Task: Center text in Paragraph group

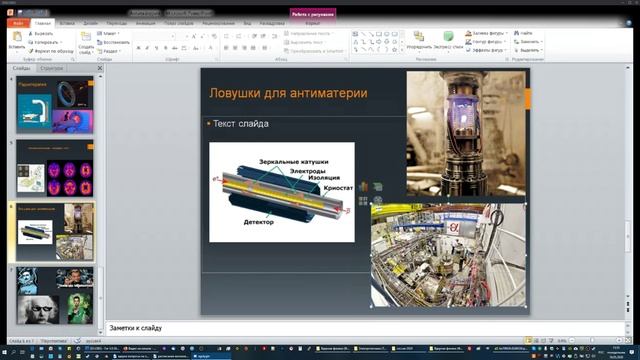Action: pyautogui.click(x=235, y=48)
